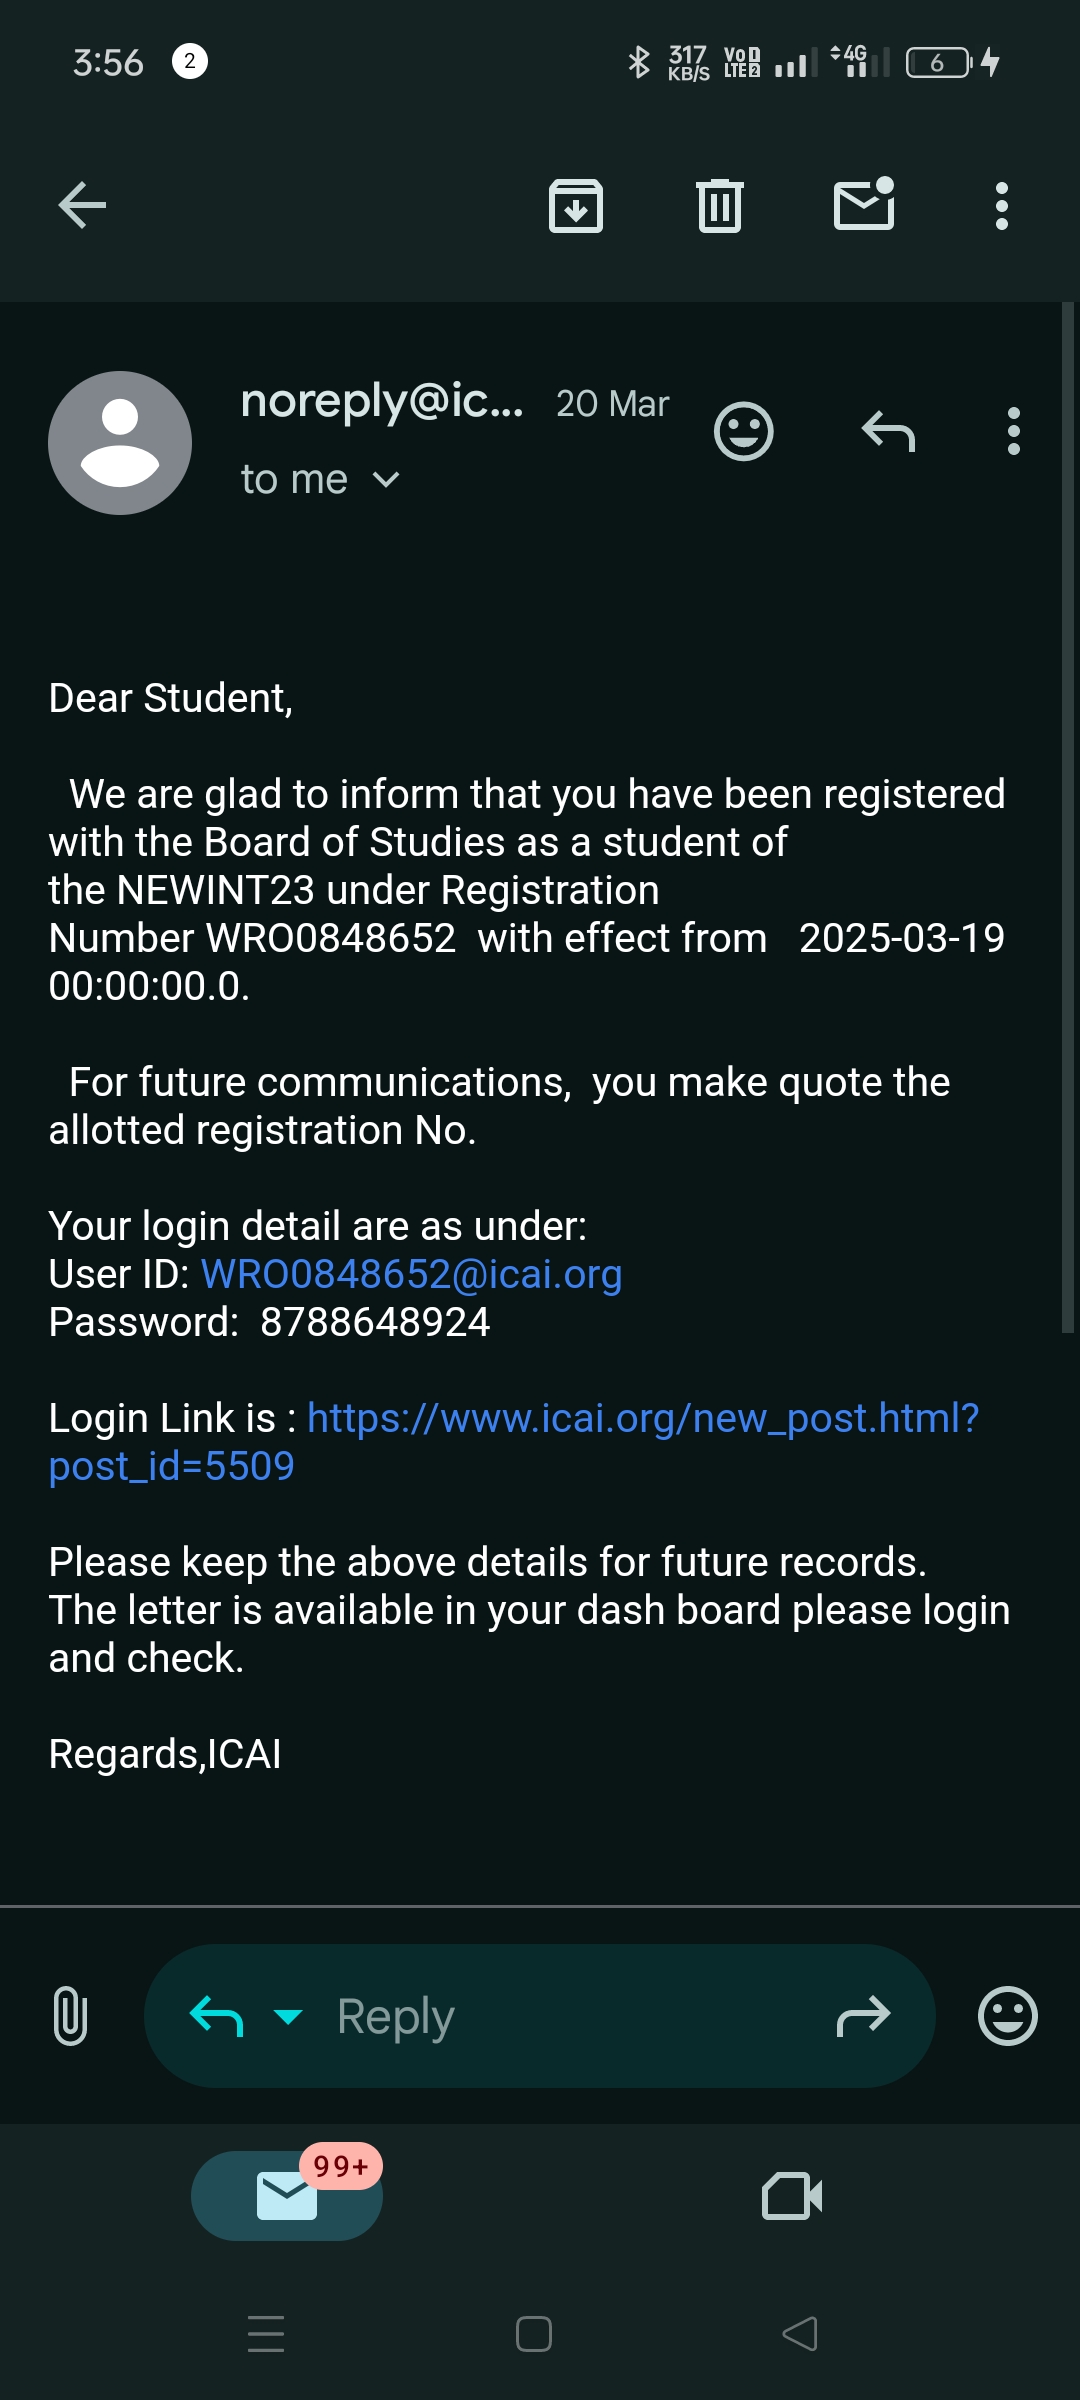Tap the Android home navigation button

coord(534,2334)
